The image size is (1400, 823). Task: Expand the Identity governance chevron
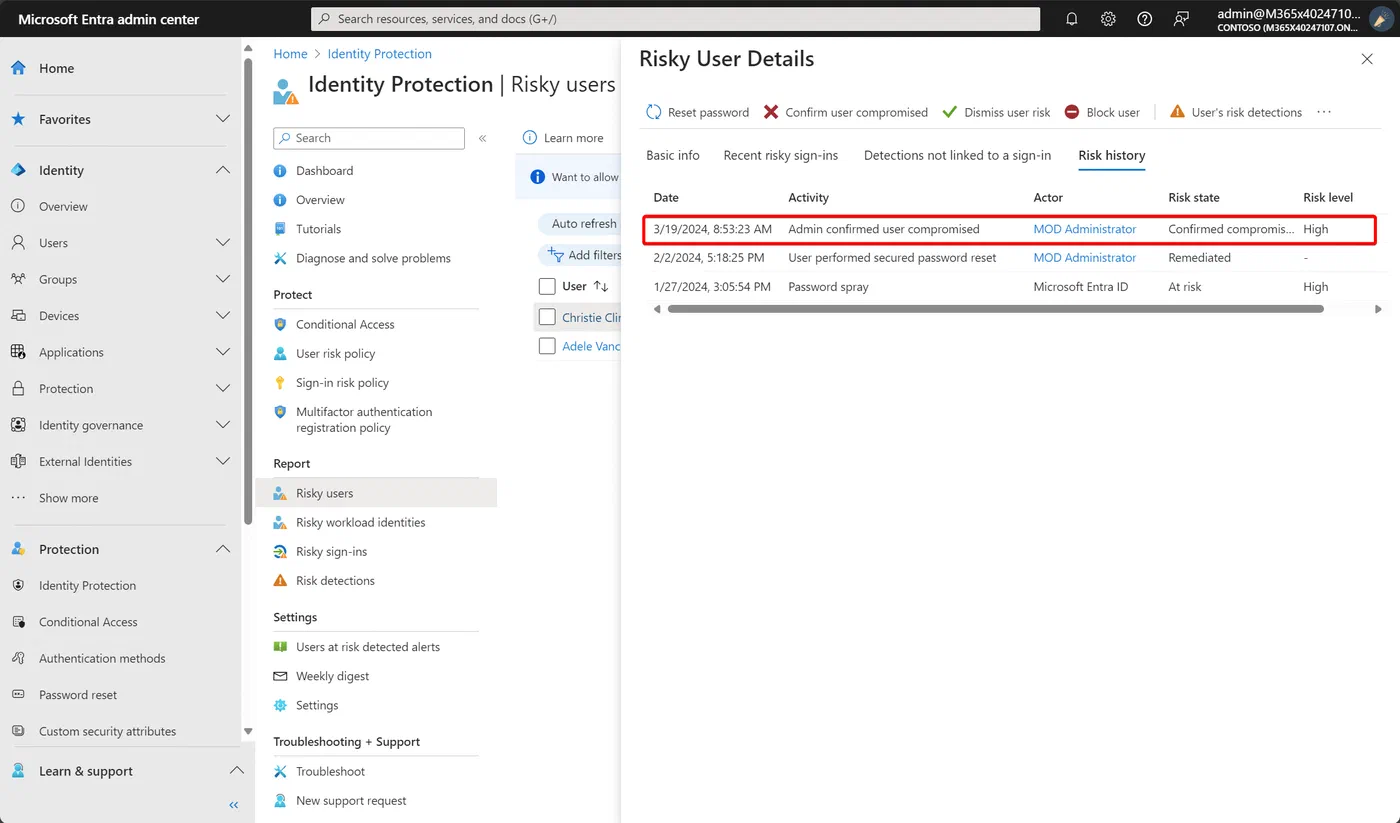pyautogui.click(x=223, y=425)
